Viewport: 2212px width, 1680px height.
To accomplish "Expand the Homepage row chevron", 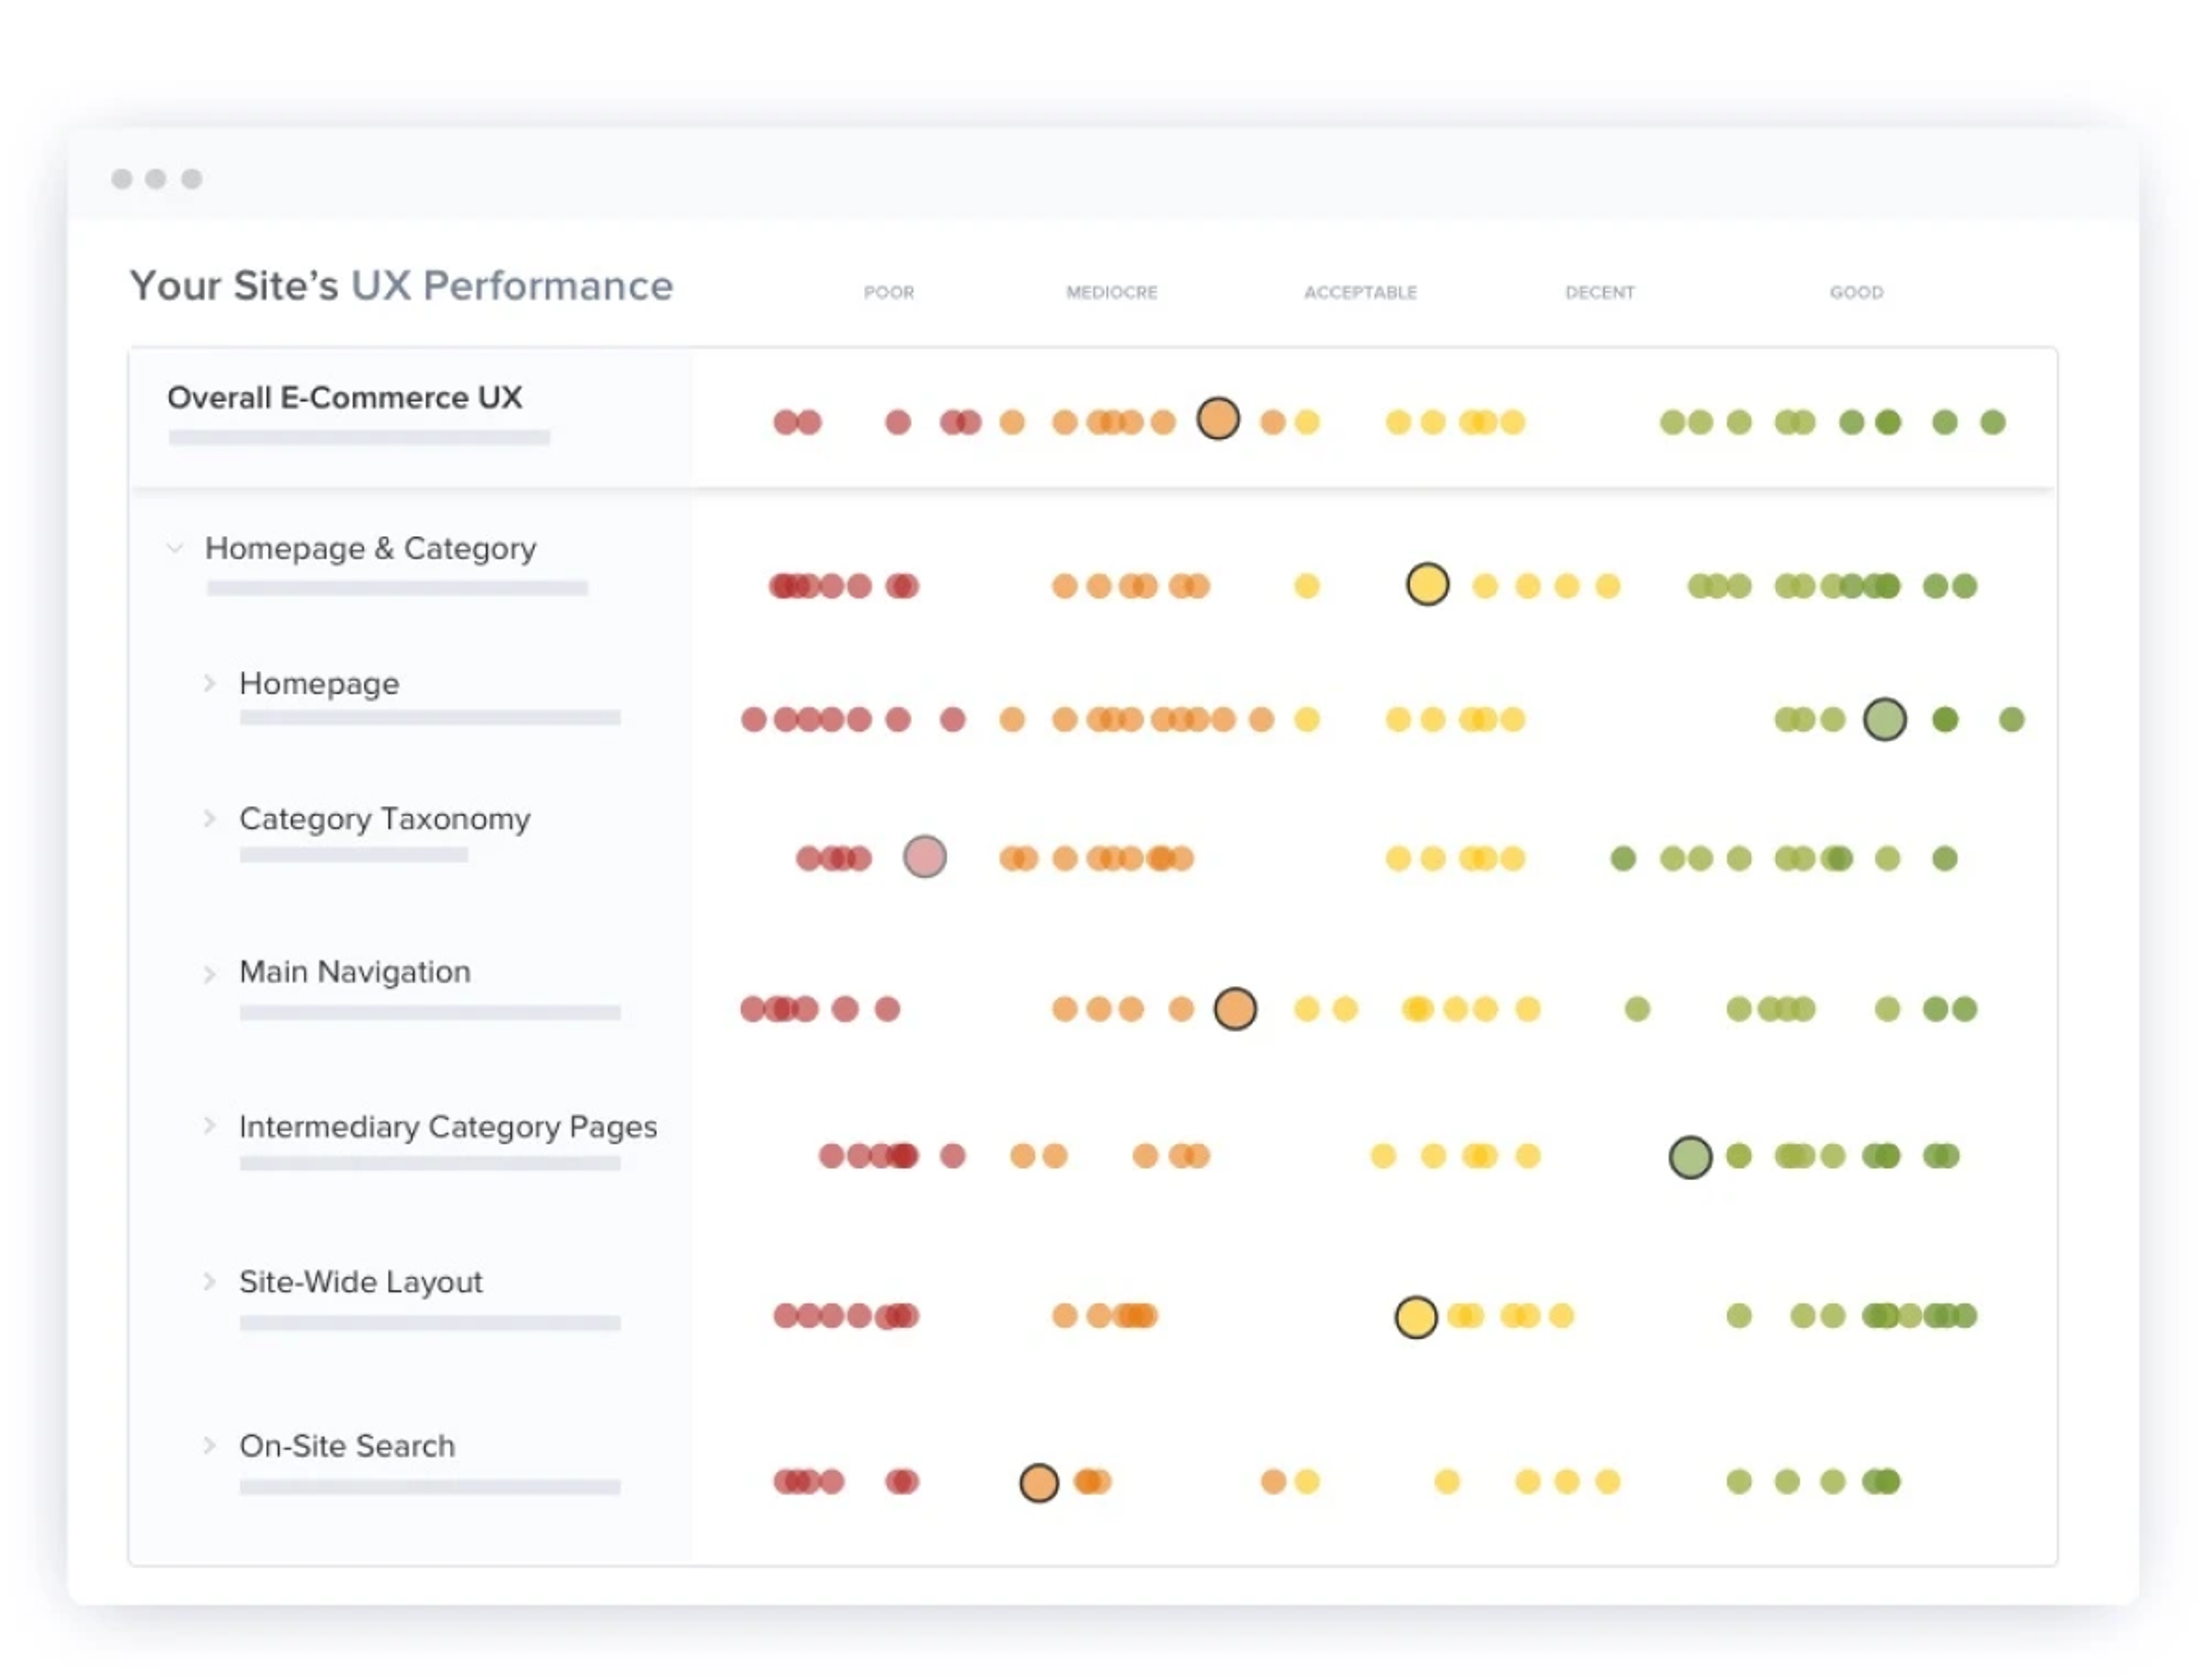I will tap(209, 683).
